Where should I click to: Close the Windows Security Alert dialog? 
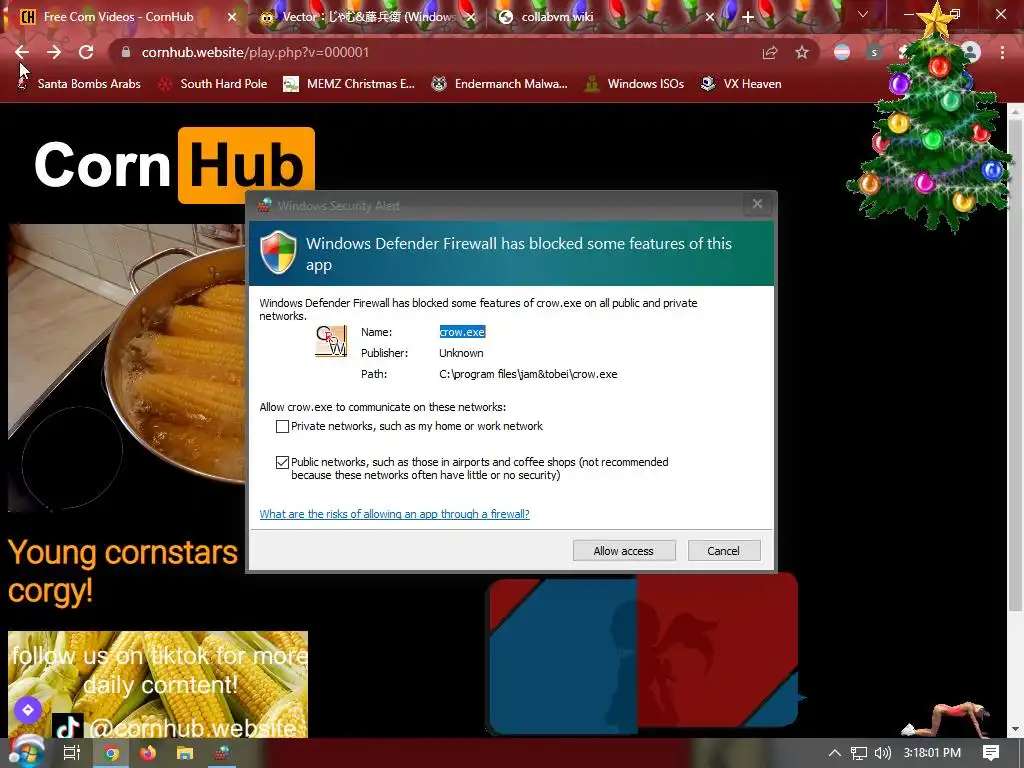point(757,204)
